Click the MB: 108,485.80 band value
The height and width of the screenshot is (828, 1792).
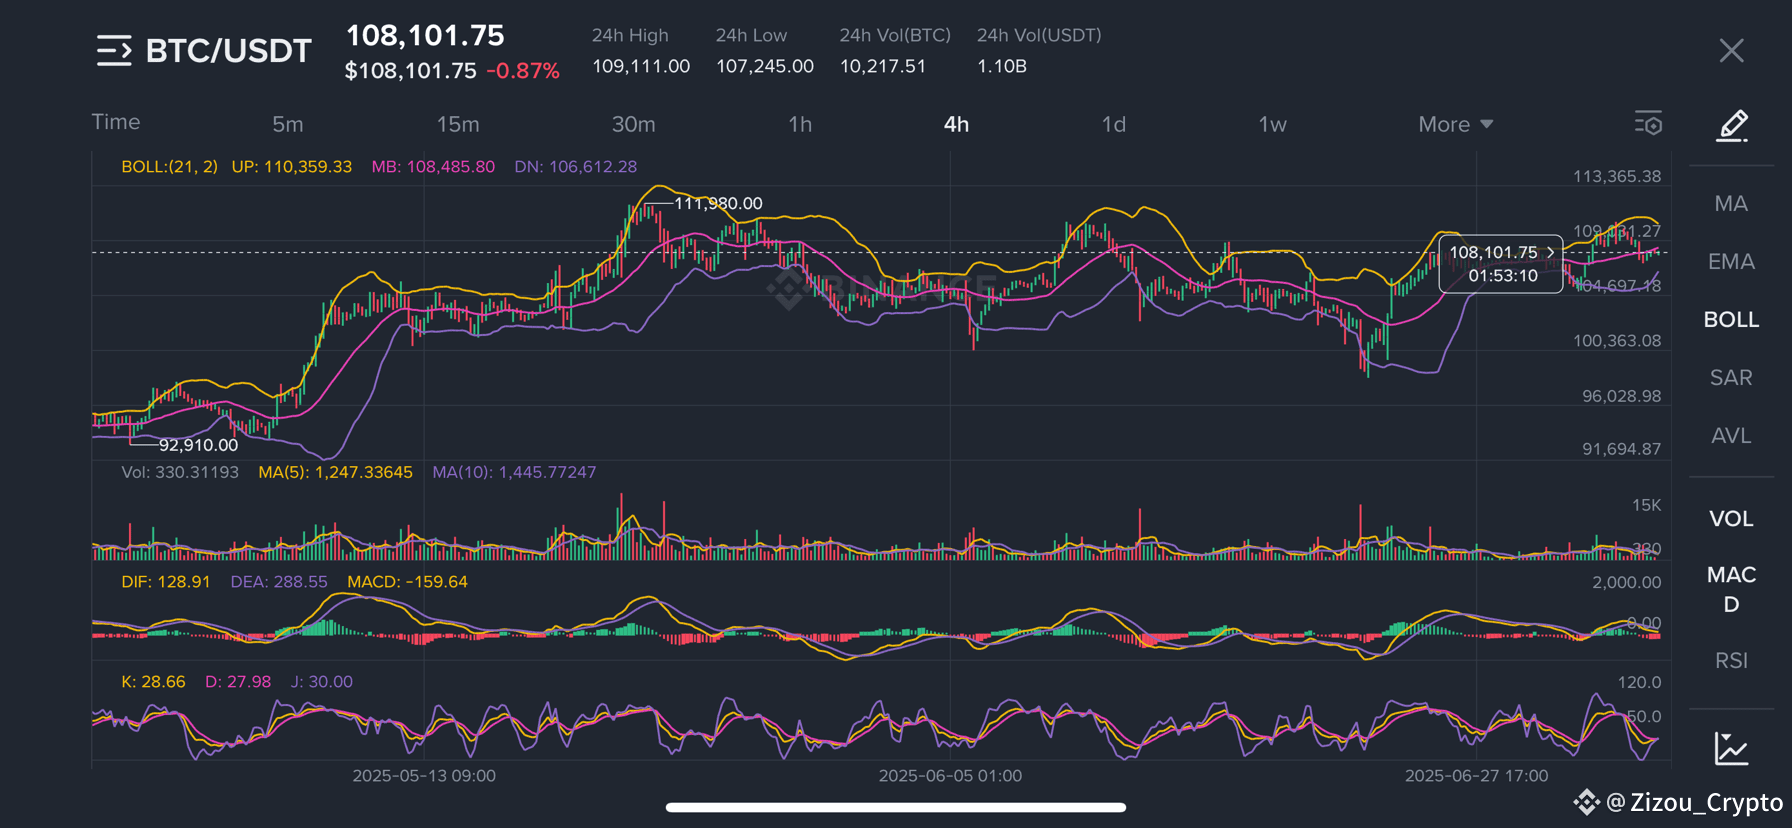pyautogui.click(x=433, y=167)
